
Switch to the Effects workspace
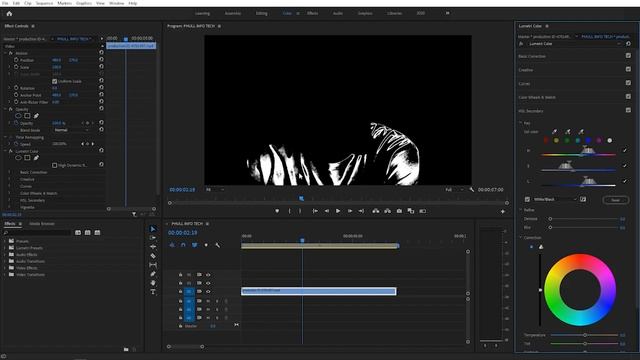313,13
